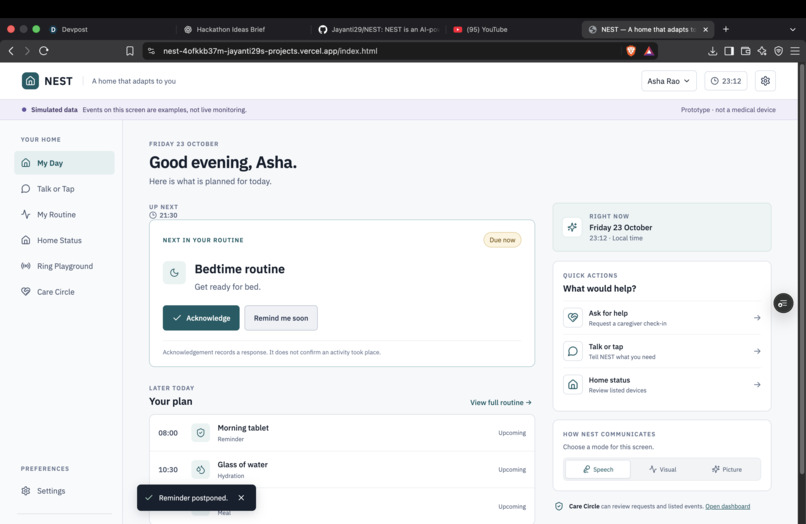Image resolution: width=806 pixels, height=524 pixels.
Task: Click the page vertical scrollbar
Action: [802, 267]
